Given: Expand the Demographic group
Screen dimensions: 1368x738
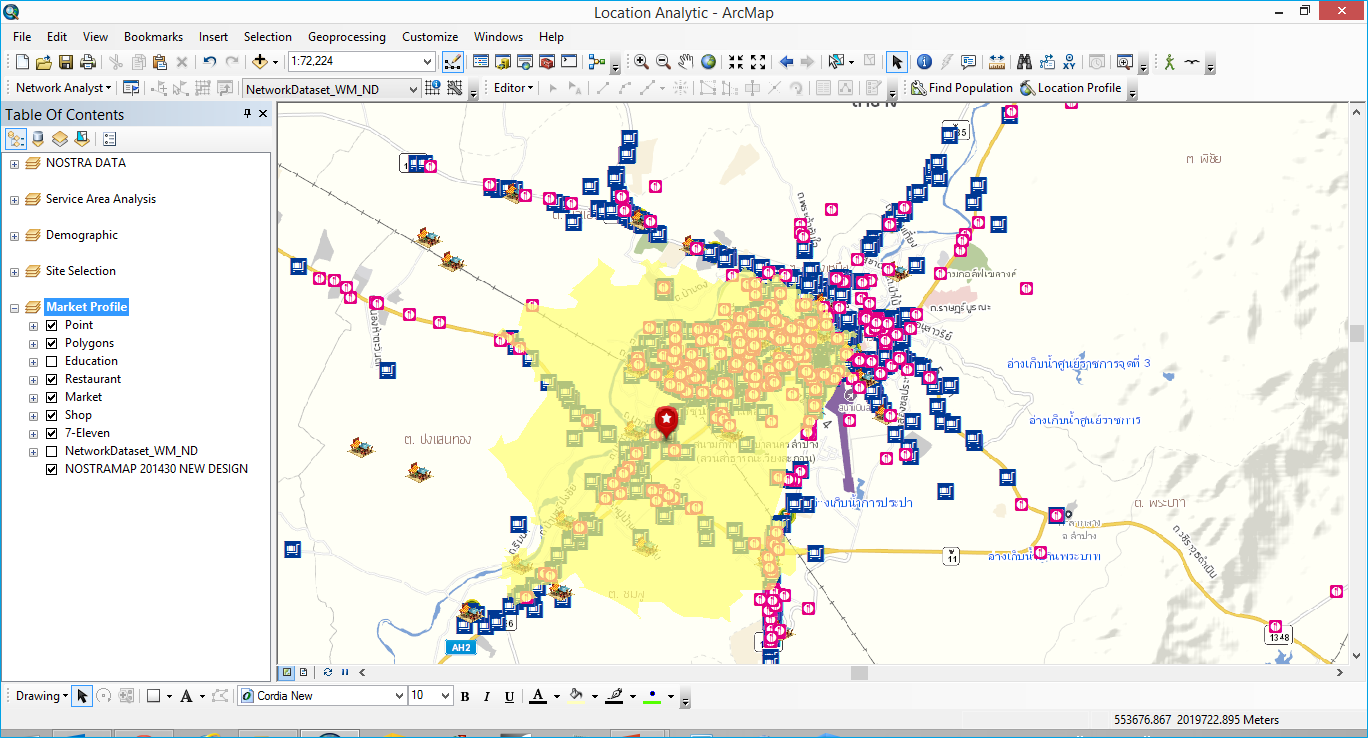Looking at the screenshot, I should coord(14,236).
